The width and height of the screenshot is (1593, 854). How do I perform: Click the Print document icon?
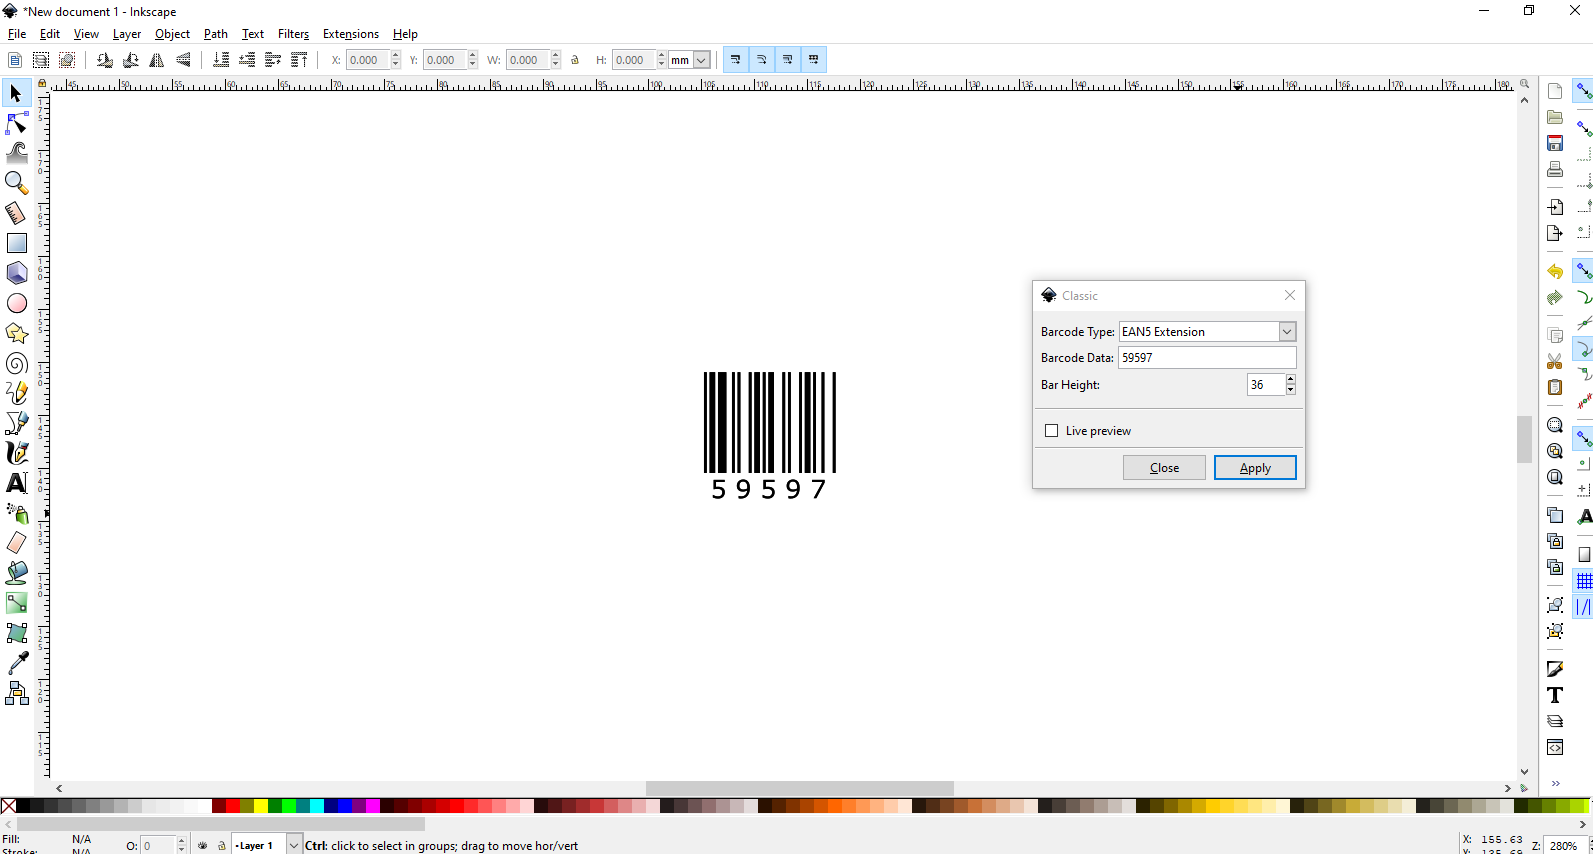(x=1555, y=169)
